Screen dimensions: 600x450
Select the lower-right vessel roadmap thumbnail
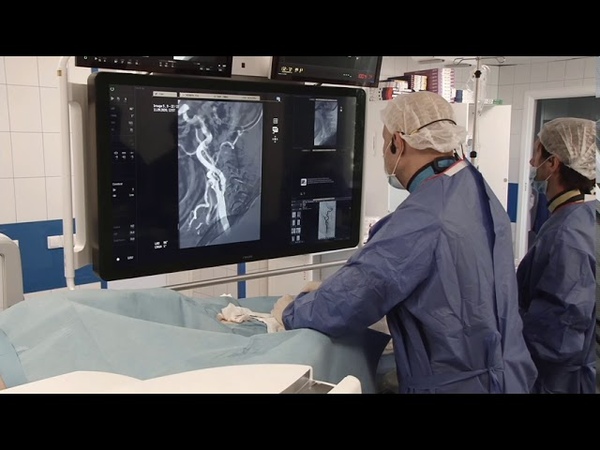coord(327,220)
